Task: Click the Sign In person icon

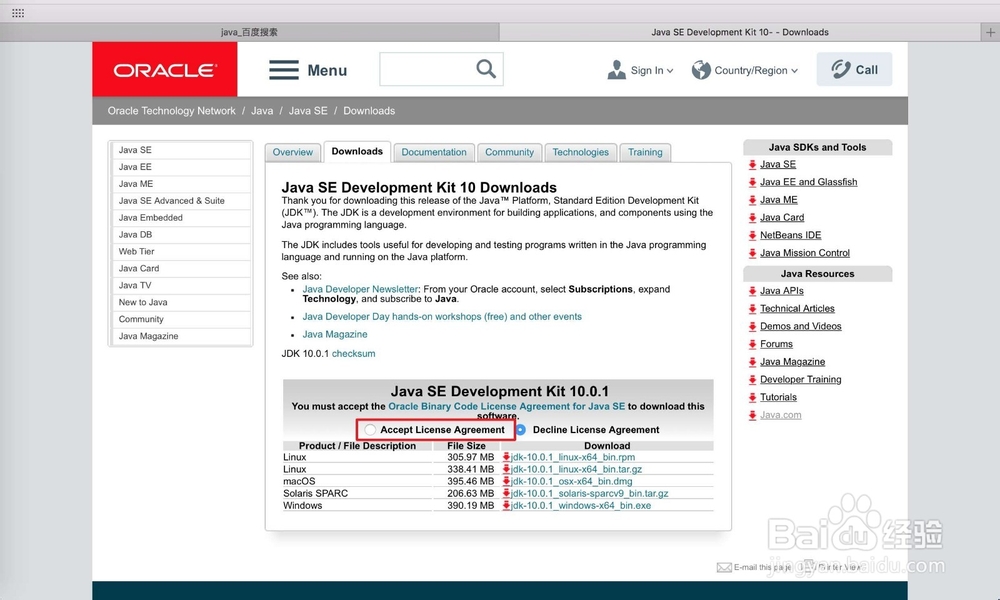Action: (x=616, y=70)
